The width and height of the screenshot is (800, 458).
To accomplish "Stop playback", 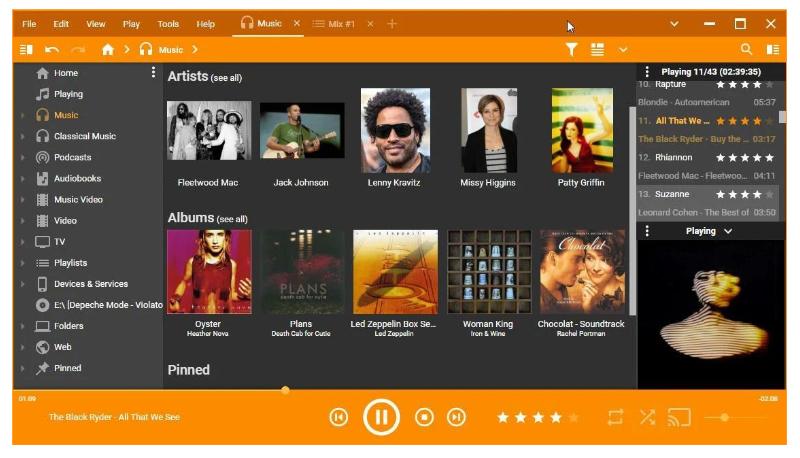I will [x=424, y=417].
